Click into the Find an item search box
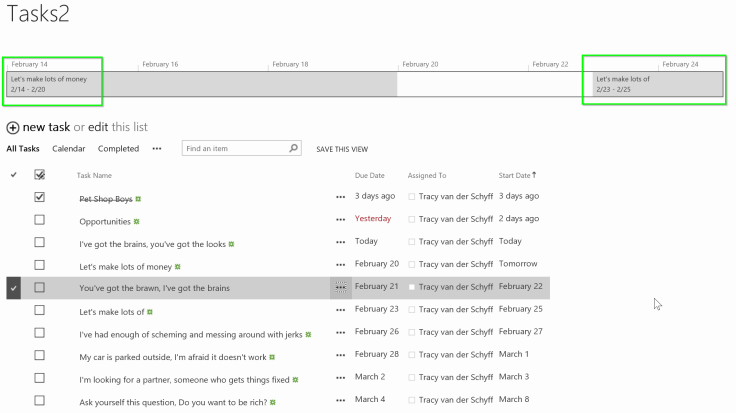The image size is (736, 413). pos(234,148)
